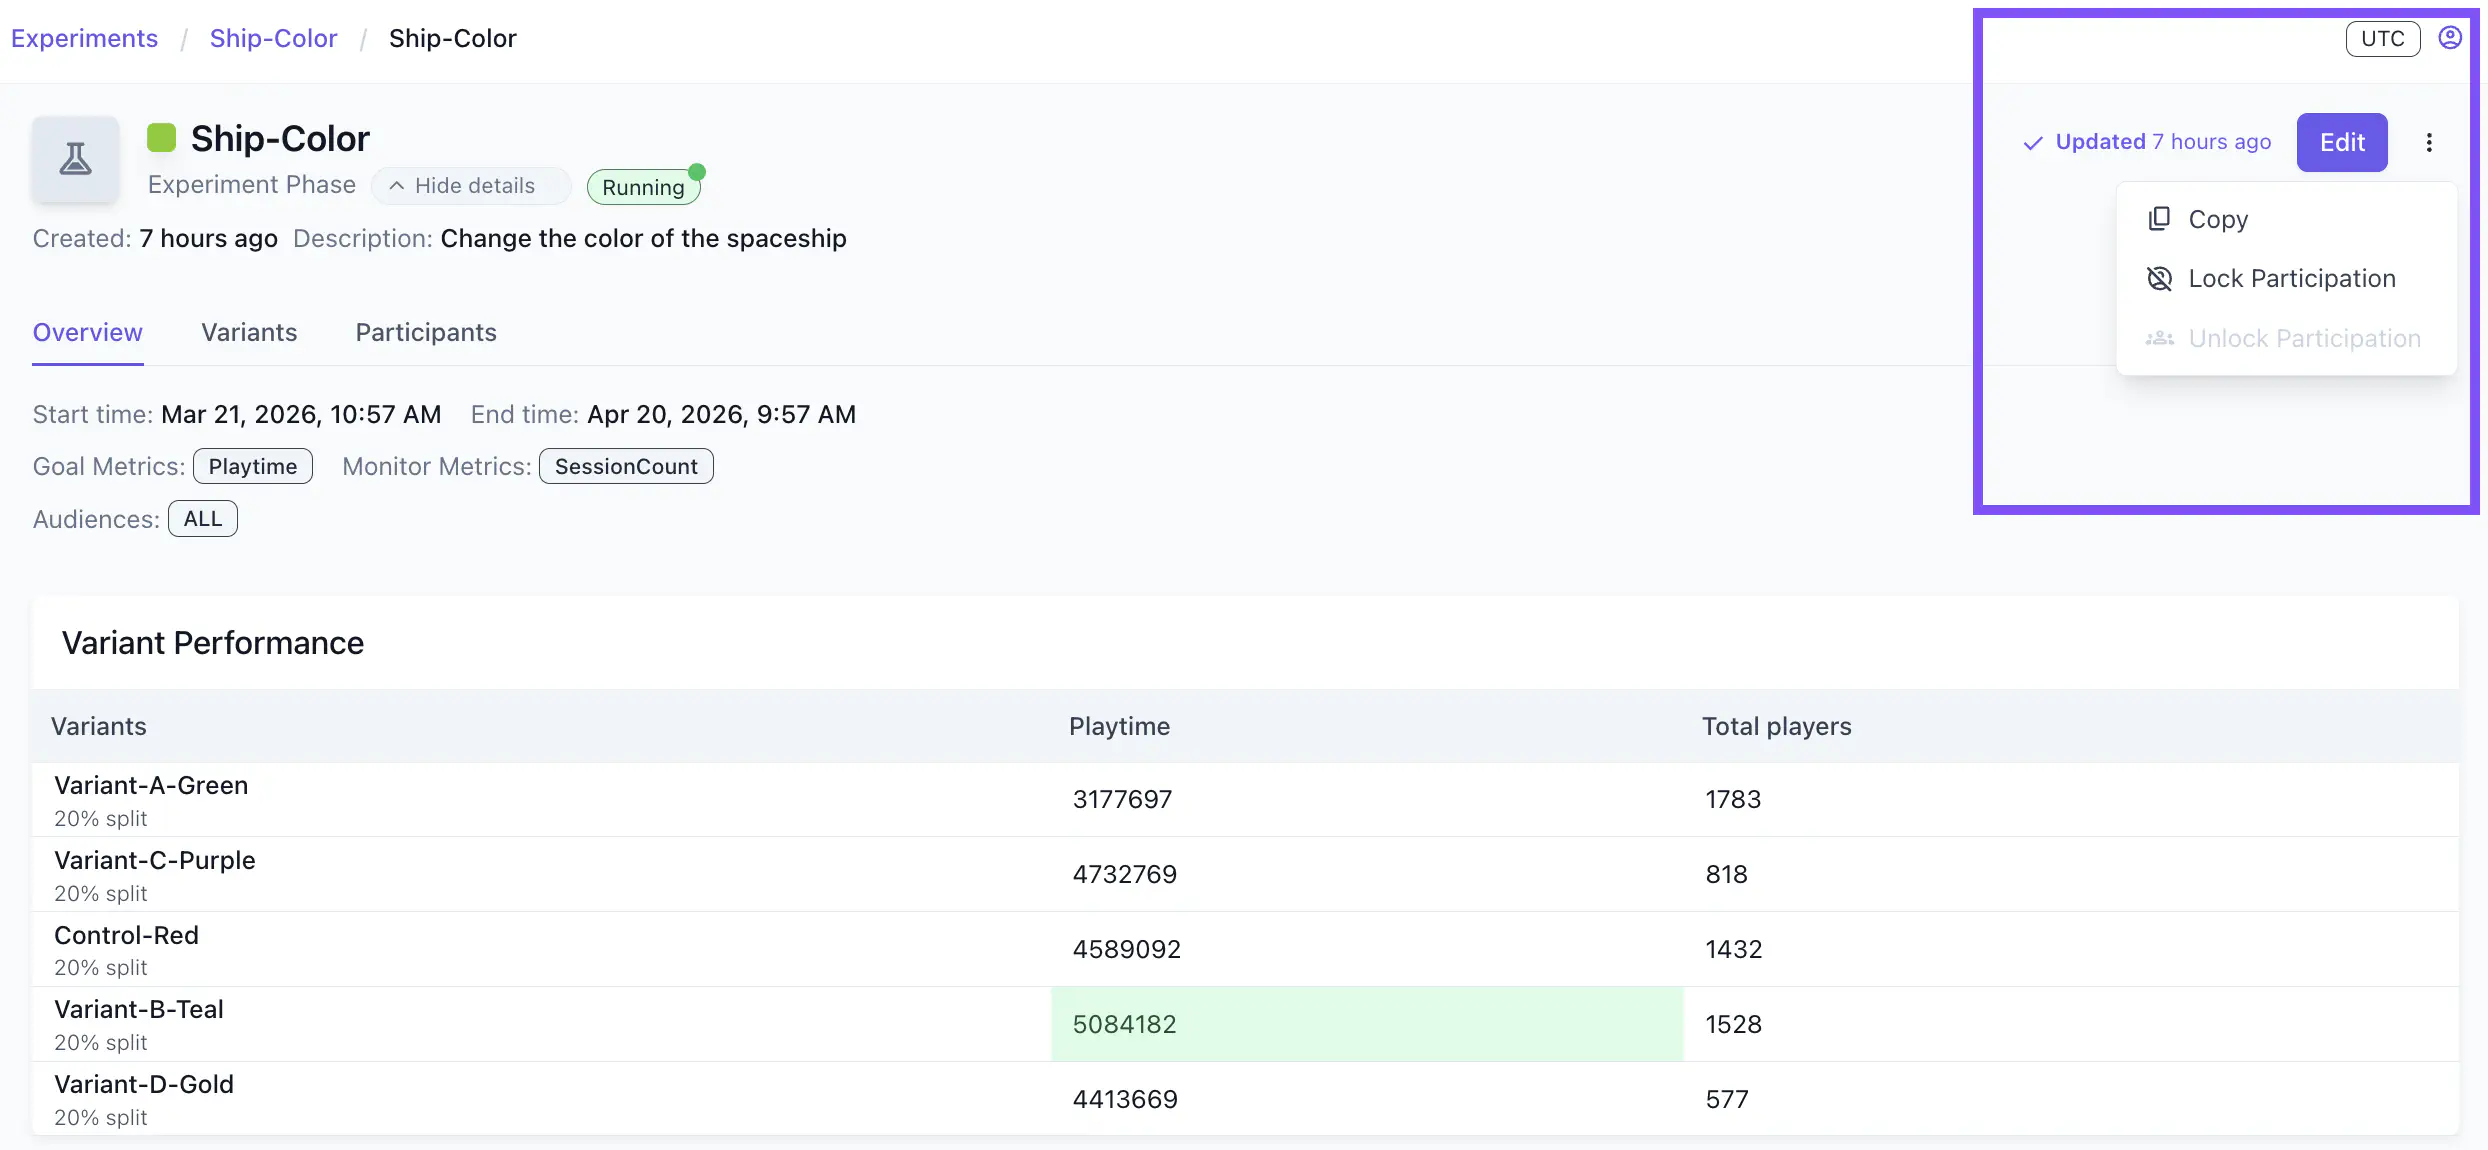The width and height of the screenshot is (2488, 1150).
Task: Collapse details with Hide details chevron
Action: click(x=397, y=186)
